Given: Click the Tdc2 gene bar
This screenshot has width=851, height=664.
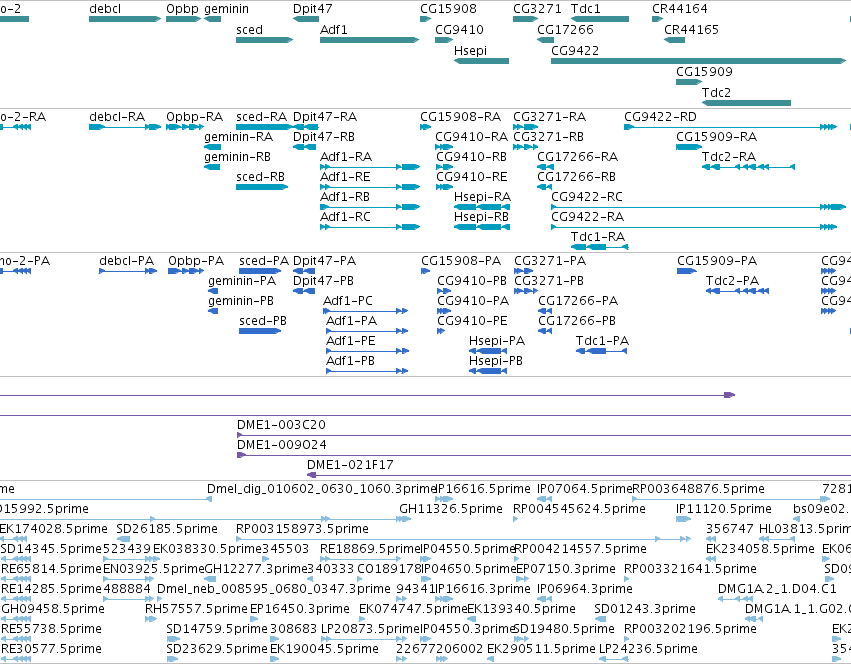Looking at the screenshot, I should pyautogui.click(x=746, y=103).
